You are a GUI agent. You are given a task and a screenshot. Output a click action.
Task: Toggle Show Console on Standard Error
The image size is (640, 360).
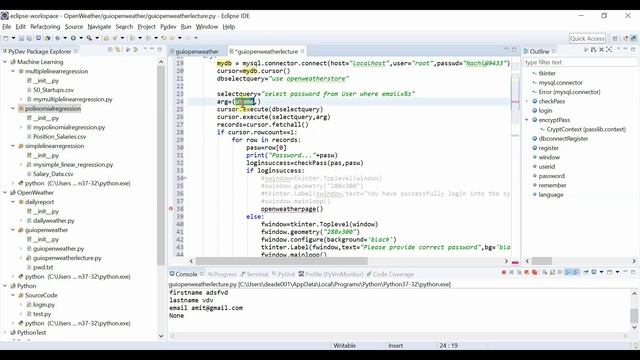(576, 272)
